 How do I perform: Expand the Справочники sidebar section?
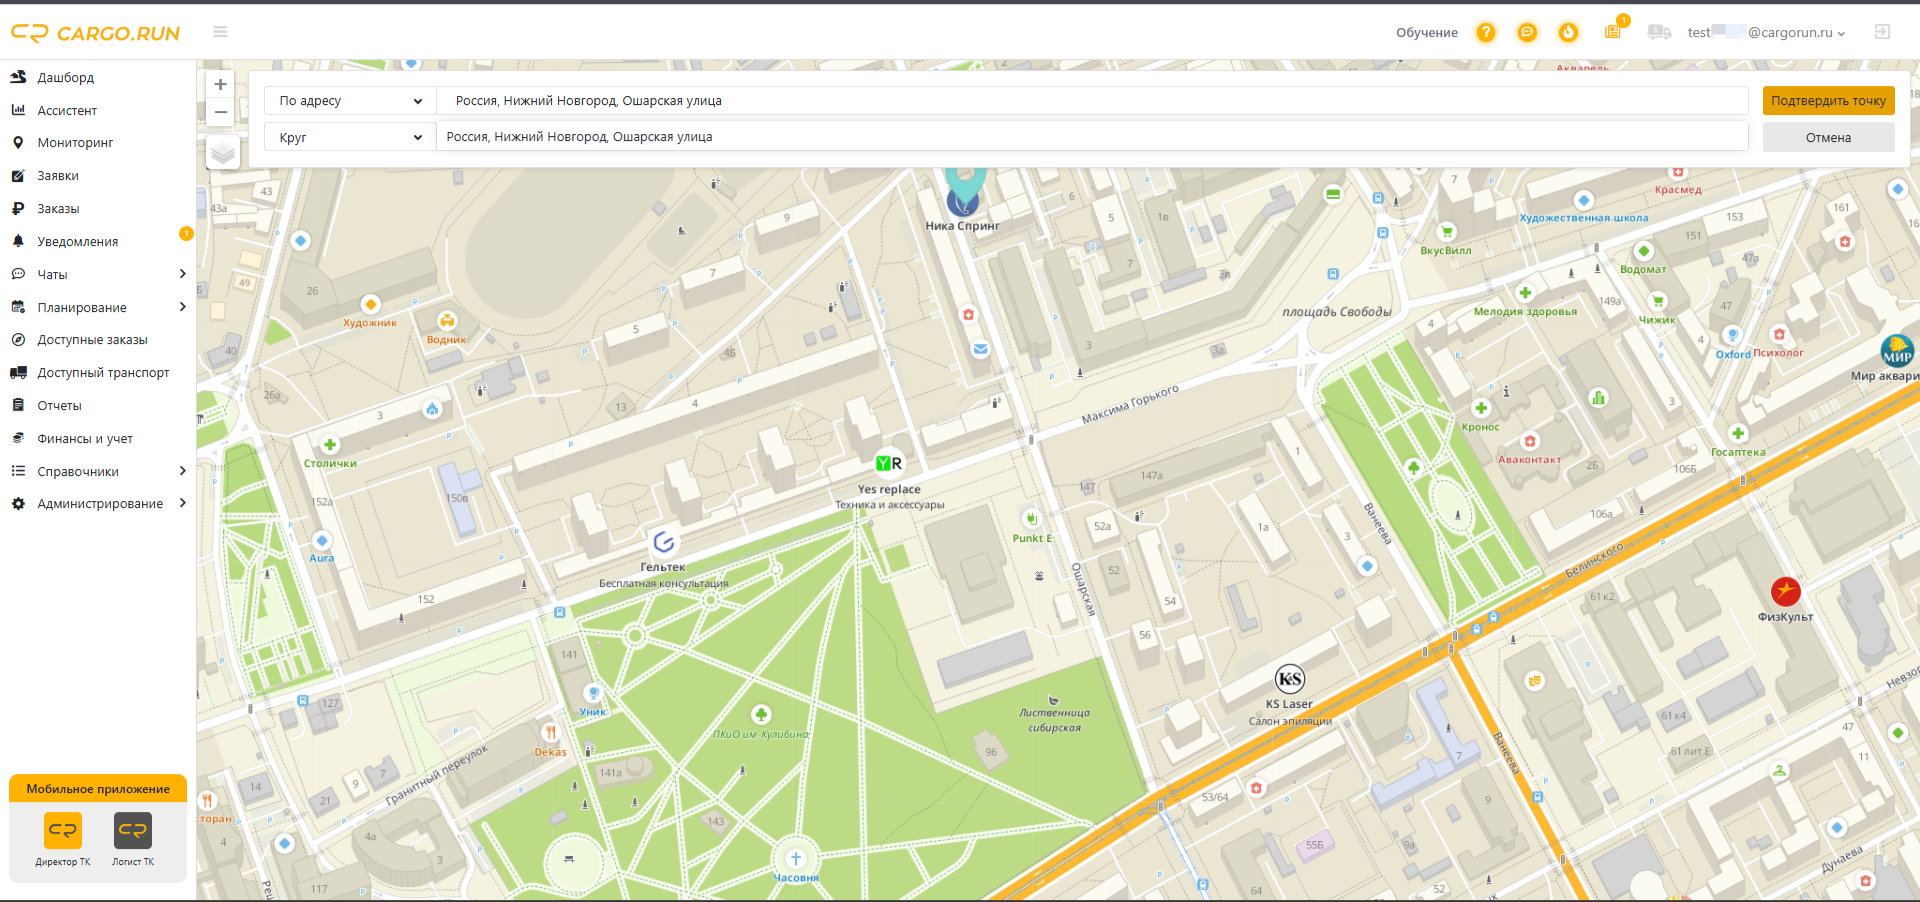click(x=182, y=471)
